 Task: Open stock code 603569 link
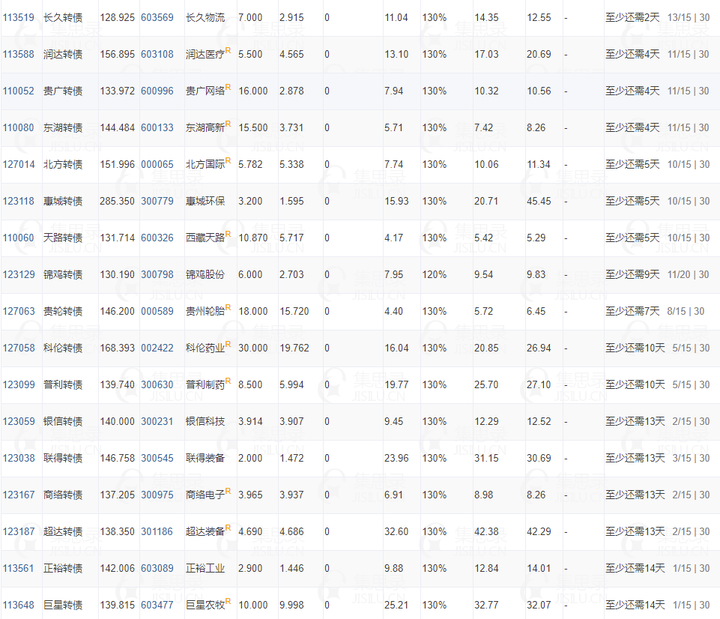pos(157,17)
